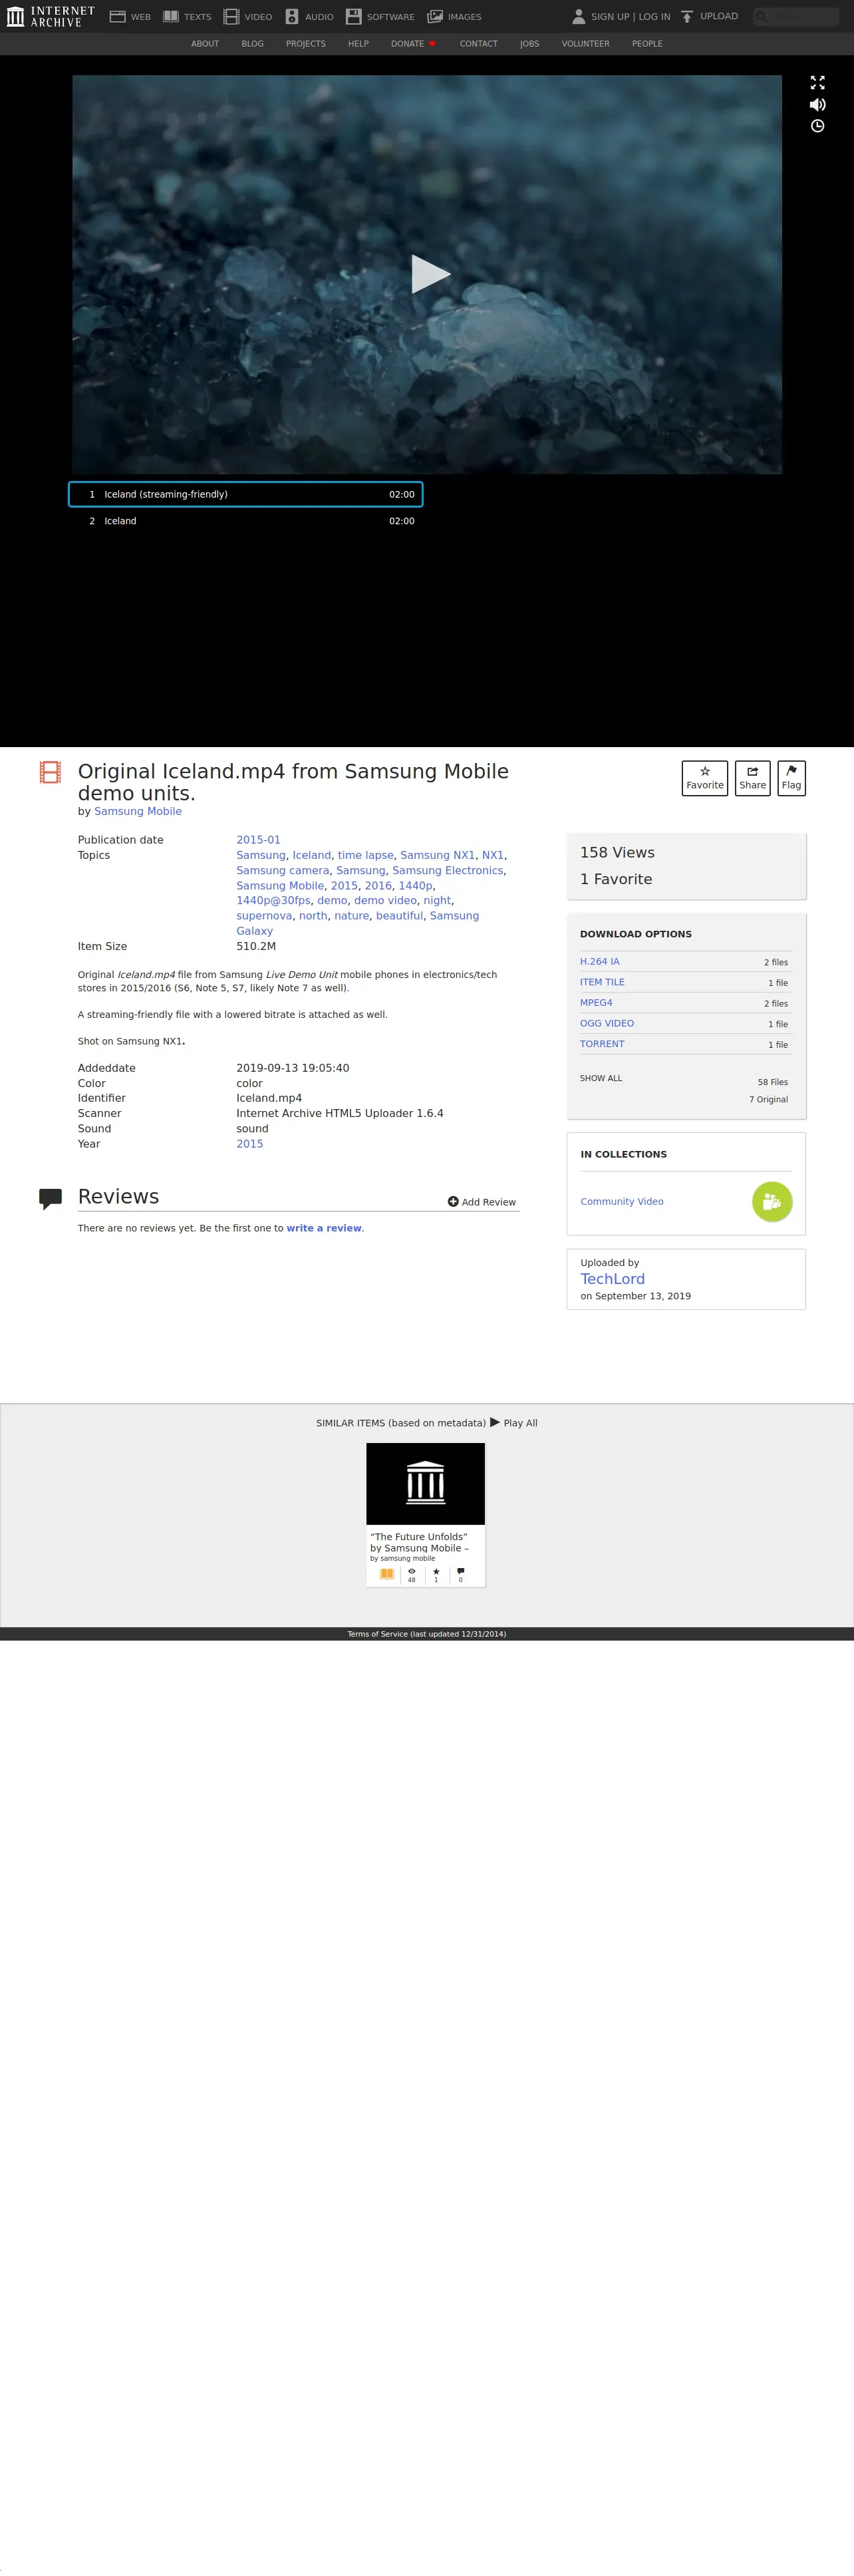Click Play All triangle icon
The height and width of the screenshot is (2576, 854).
[x=495, y=1422]
